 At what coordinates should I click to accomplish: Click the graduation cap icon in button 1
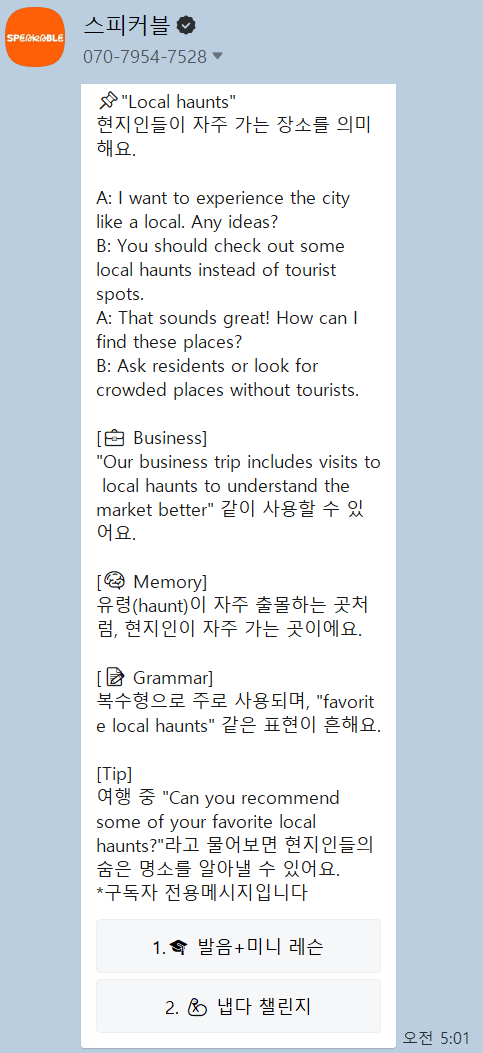pyautogui.click(x=178, y=948)
